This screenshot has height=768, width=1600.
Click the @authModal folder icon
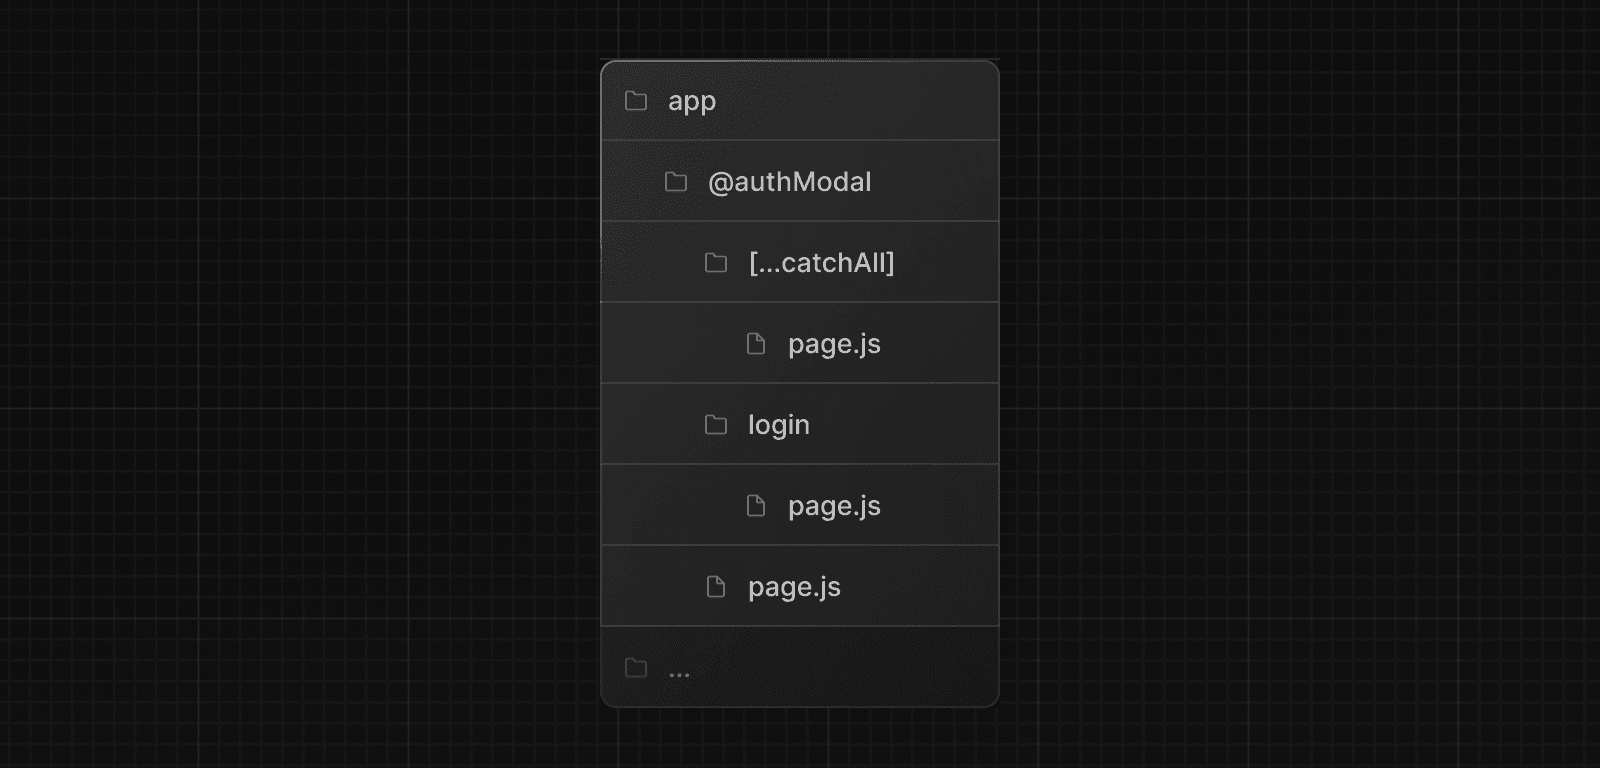click(676, 182)
